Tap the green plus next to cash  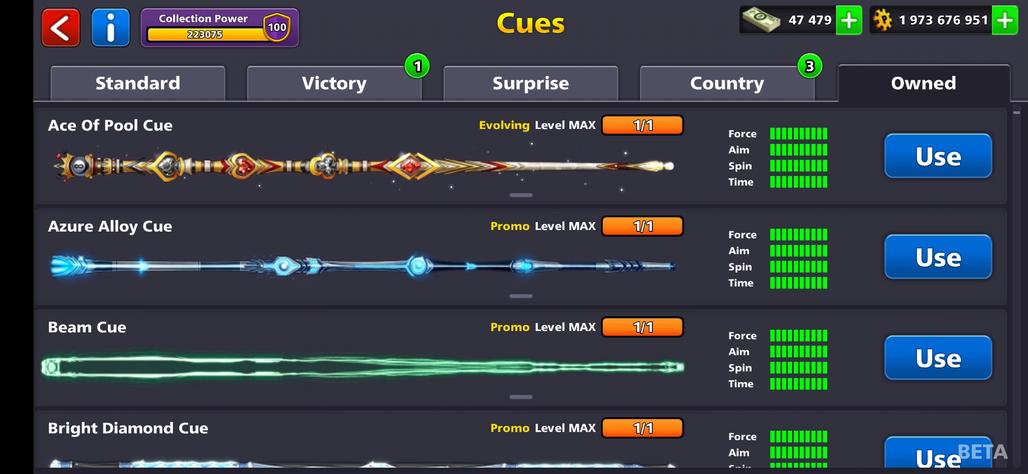(x=849, y=20)
